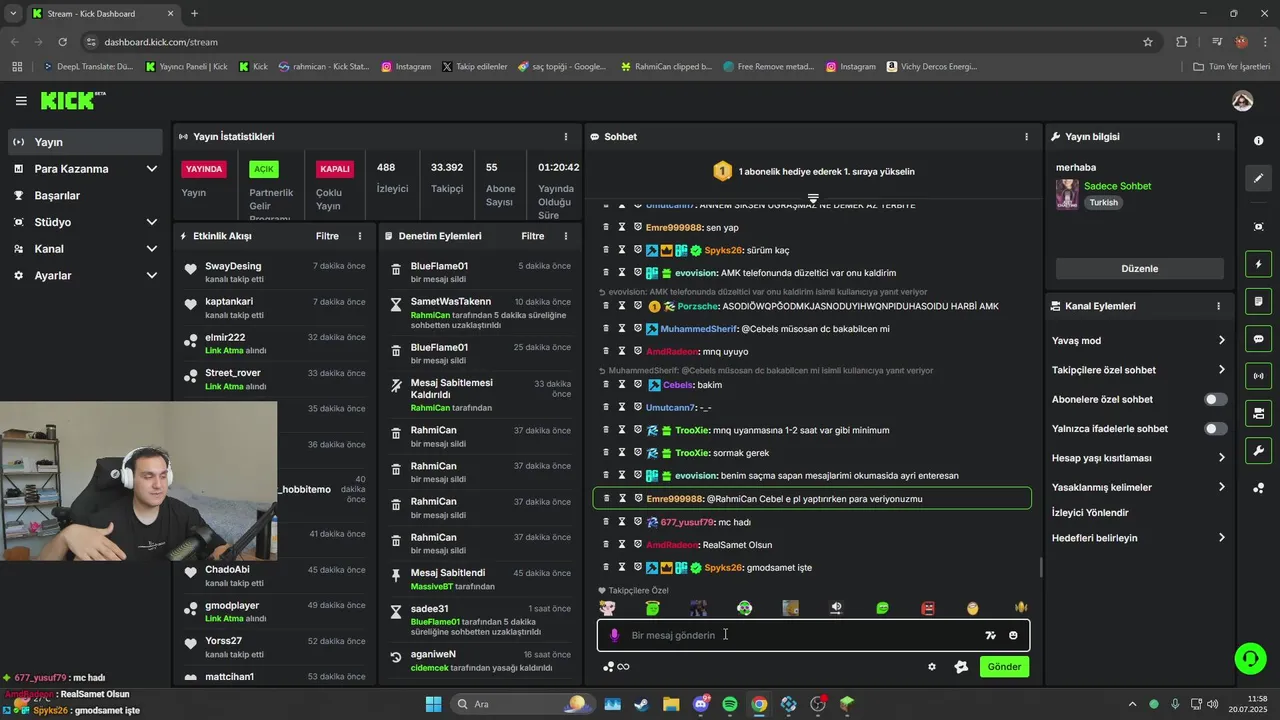
Task: Open Denetim Eylemleri three-dot menu
Action: tap(566, 236)
